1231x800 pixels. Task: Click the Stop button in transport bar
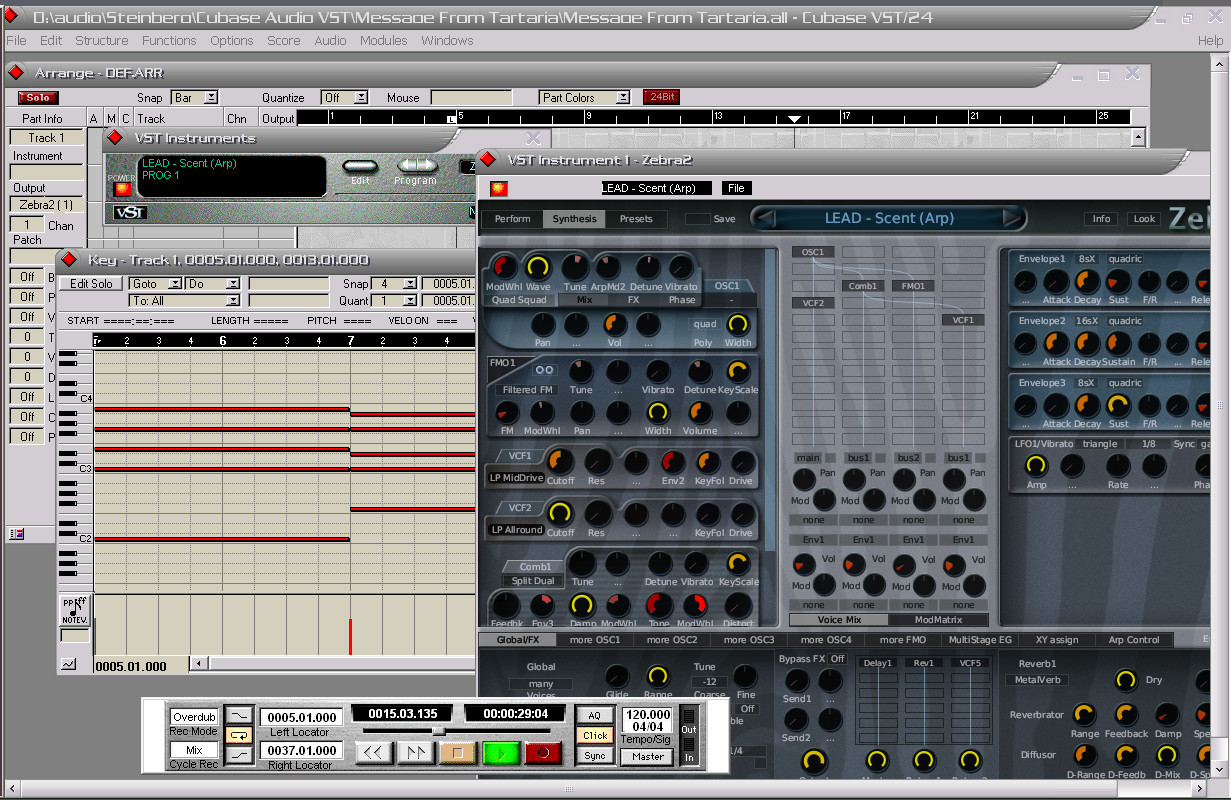[458, 753]
